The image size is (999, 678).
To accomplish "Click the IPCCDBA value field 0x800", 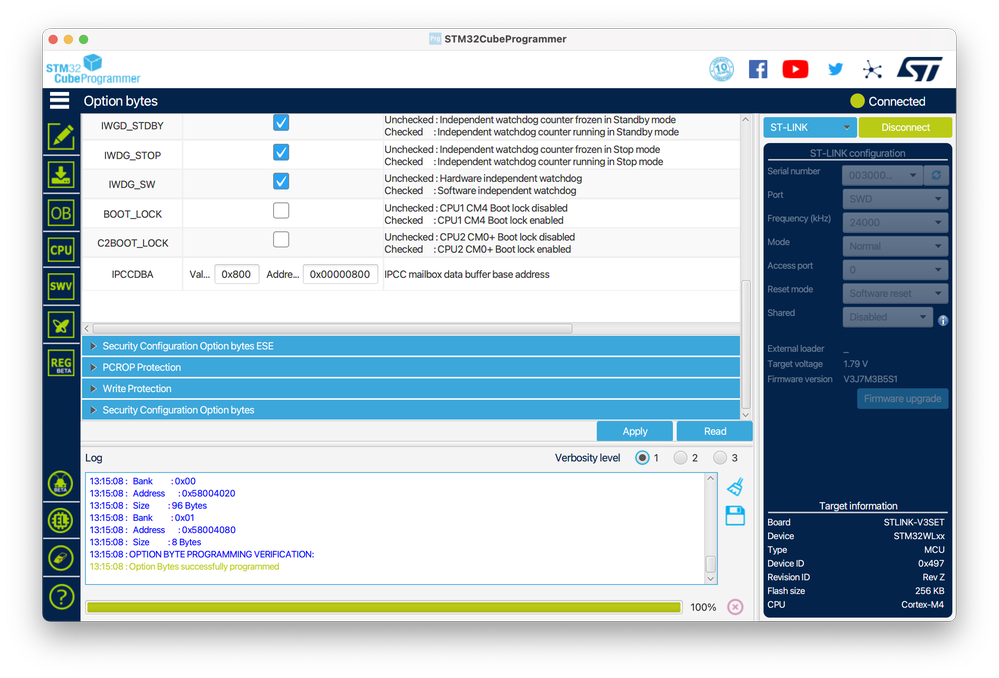I will pyautogui.click(x=236, y=275).
